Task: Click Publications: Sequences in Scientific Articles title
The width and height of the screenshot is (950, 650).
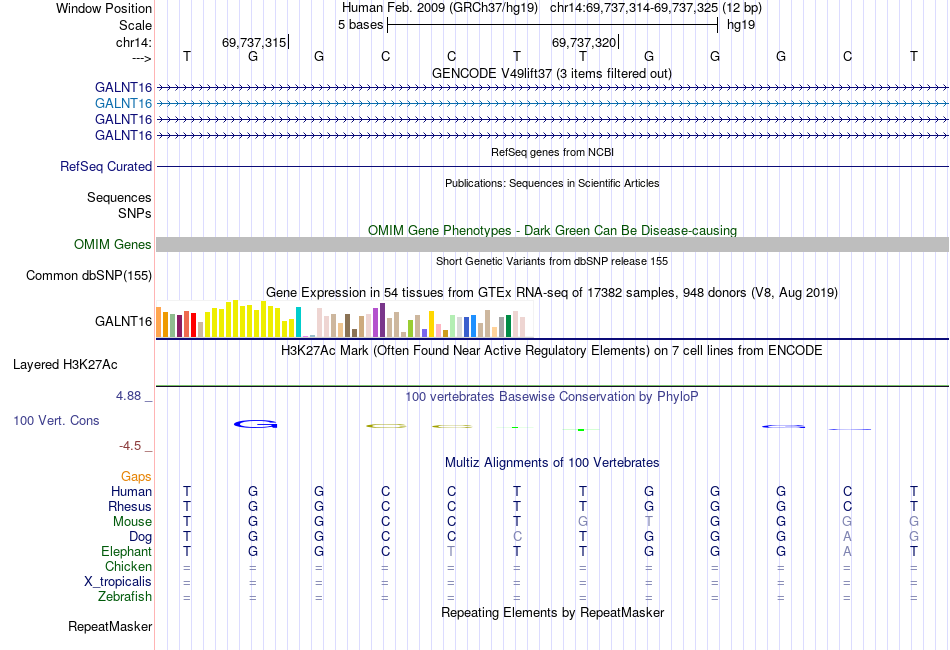Action: click(552, 184)
